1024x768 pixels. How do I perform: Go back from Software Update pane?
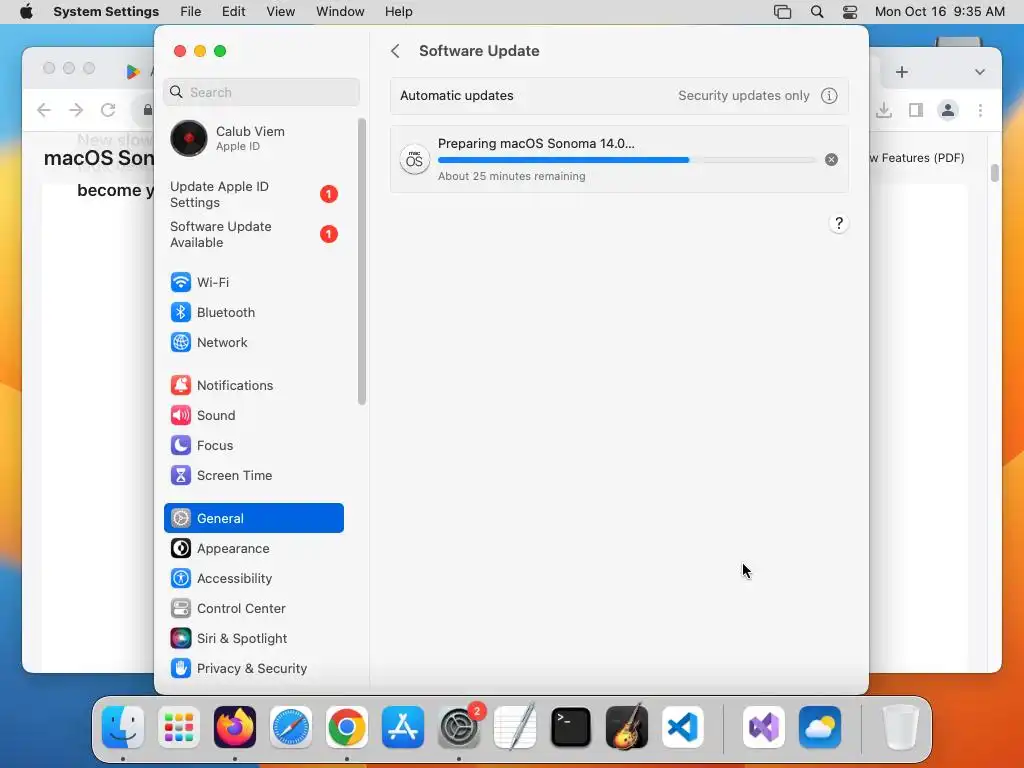pyautogui.click(x=395, y=51)
